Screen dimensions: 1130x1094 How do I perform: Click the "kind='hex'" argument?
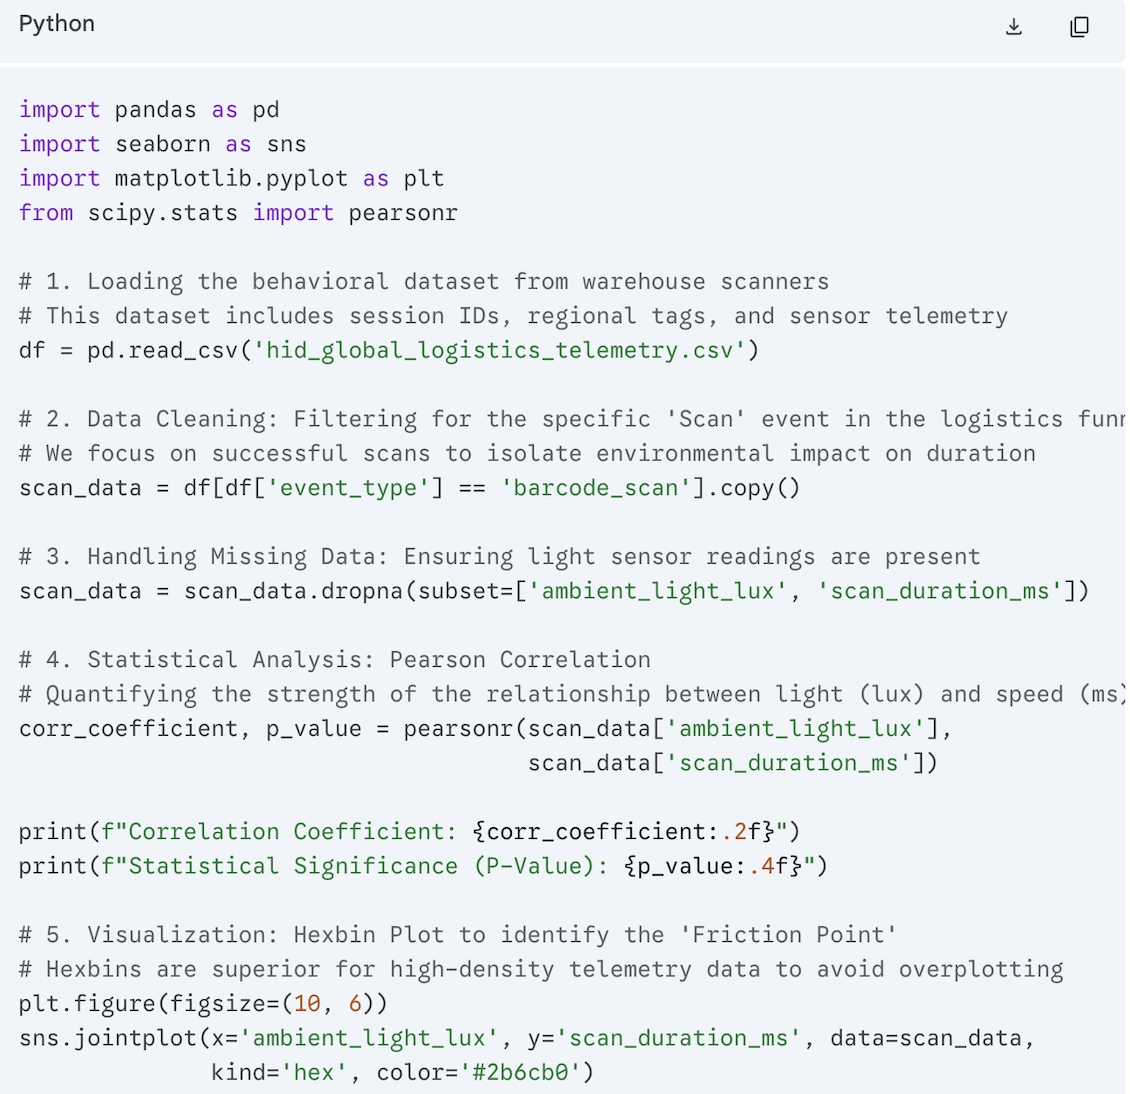(280, 1073)
